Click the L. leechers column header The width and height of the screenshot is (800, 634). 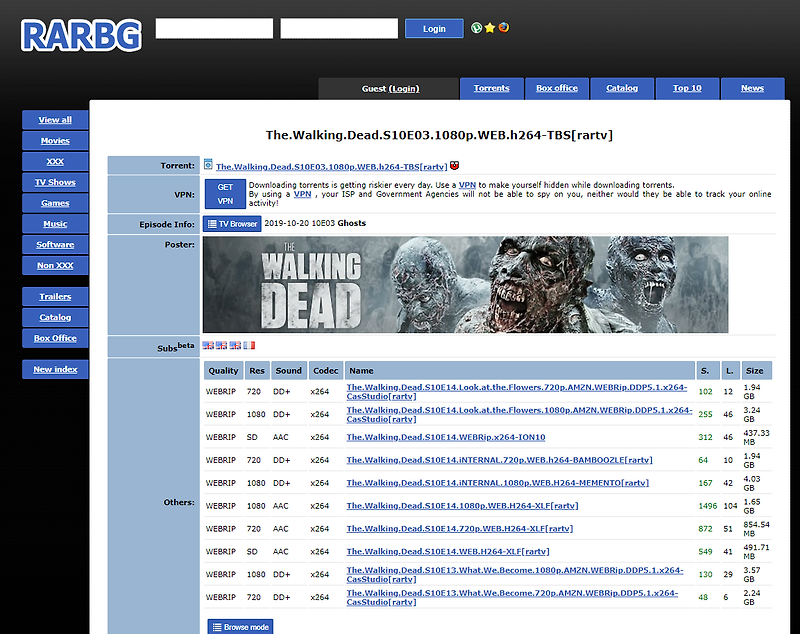point(731,371)
